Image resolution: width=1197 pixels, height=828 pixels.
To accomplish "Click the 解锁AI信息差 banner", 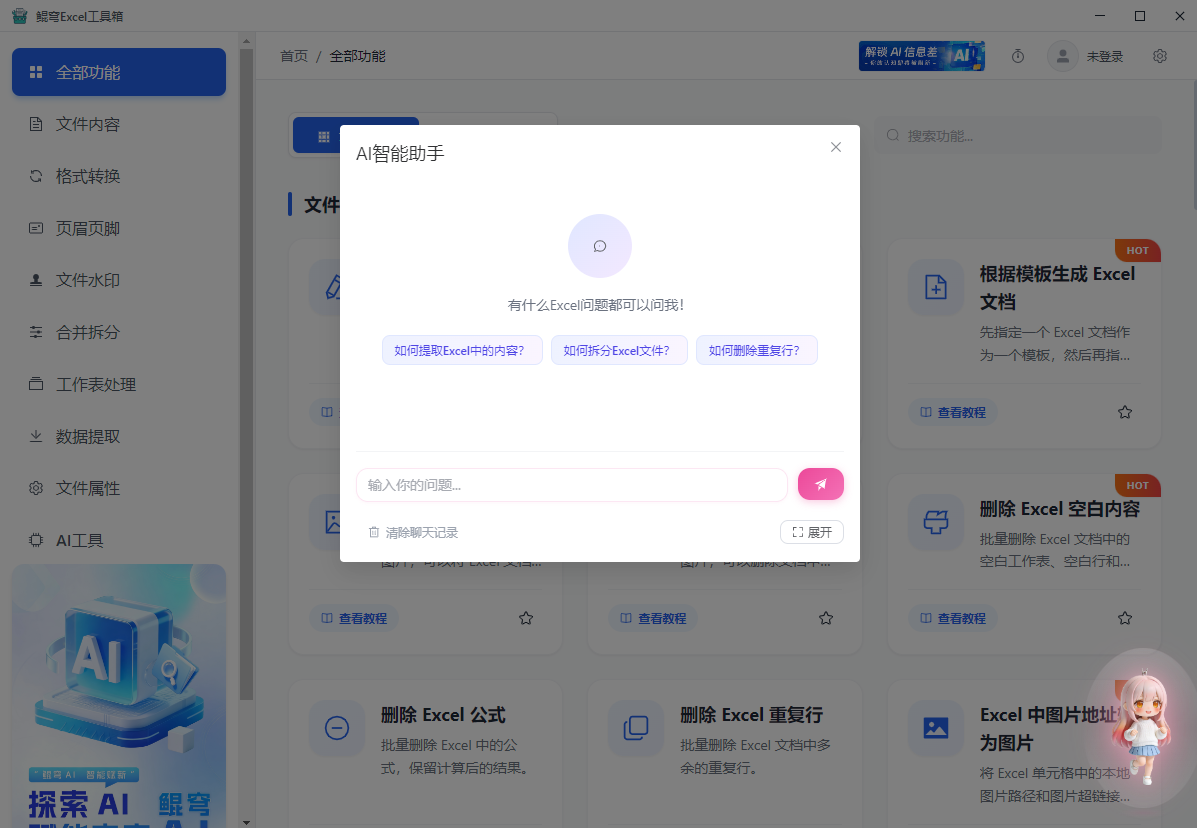I will (921, 55).
